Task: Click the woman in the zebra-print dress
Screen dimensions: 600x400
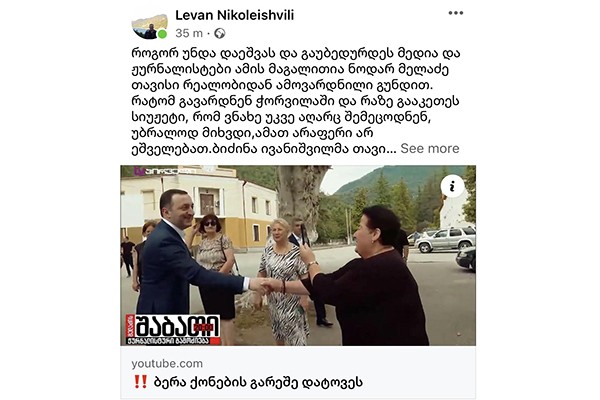Action: 284,281
